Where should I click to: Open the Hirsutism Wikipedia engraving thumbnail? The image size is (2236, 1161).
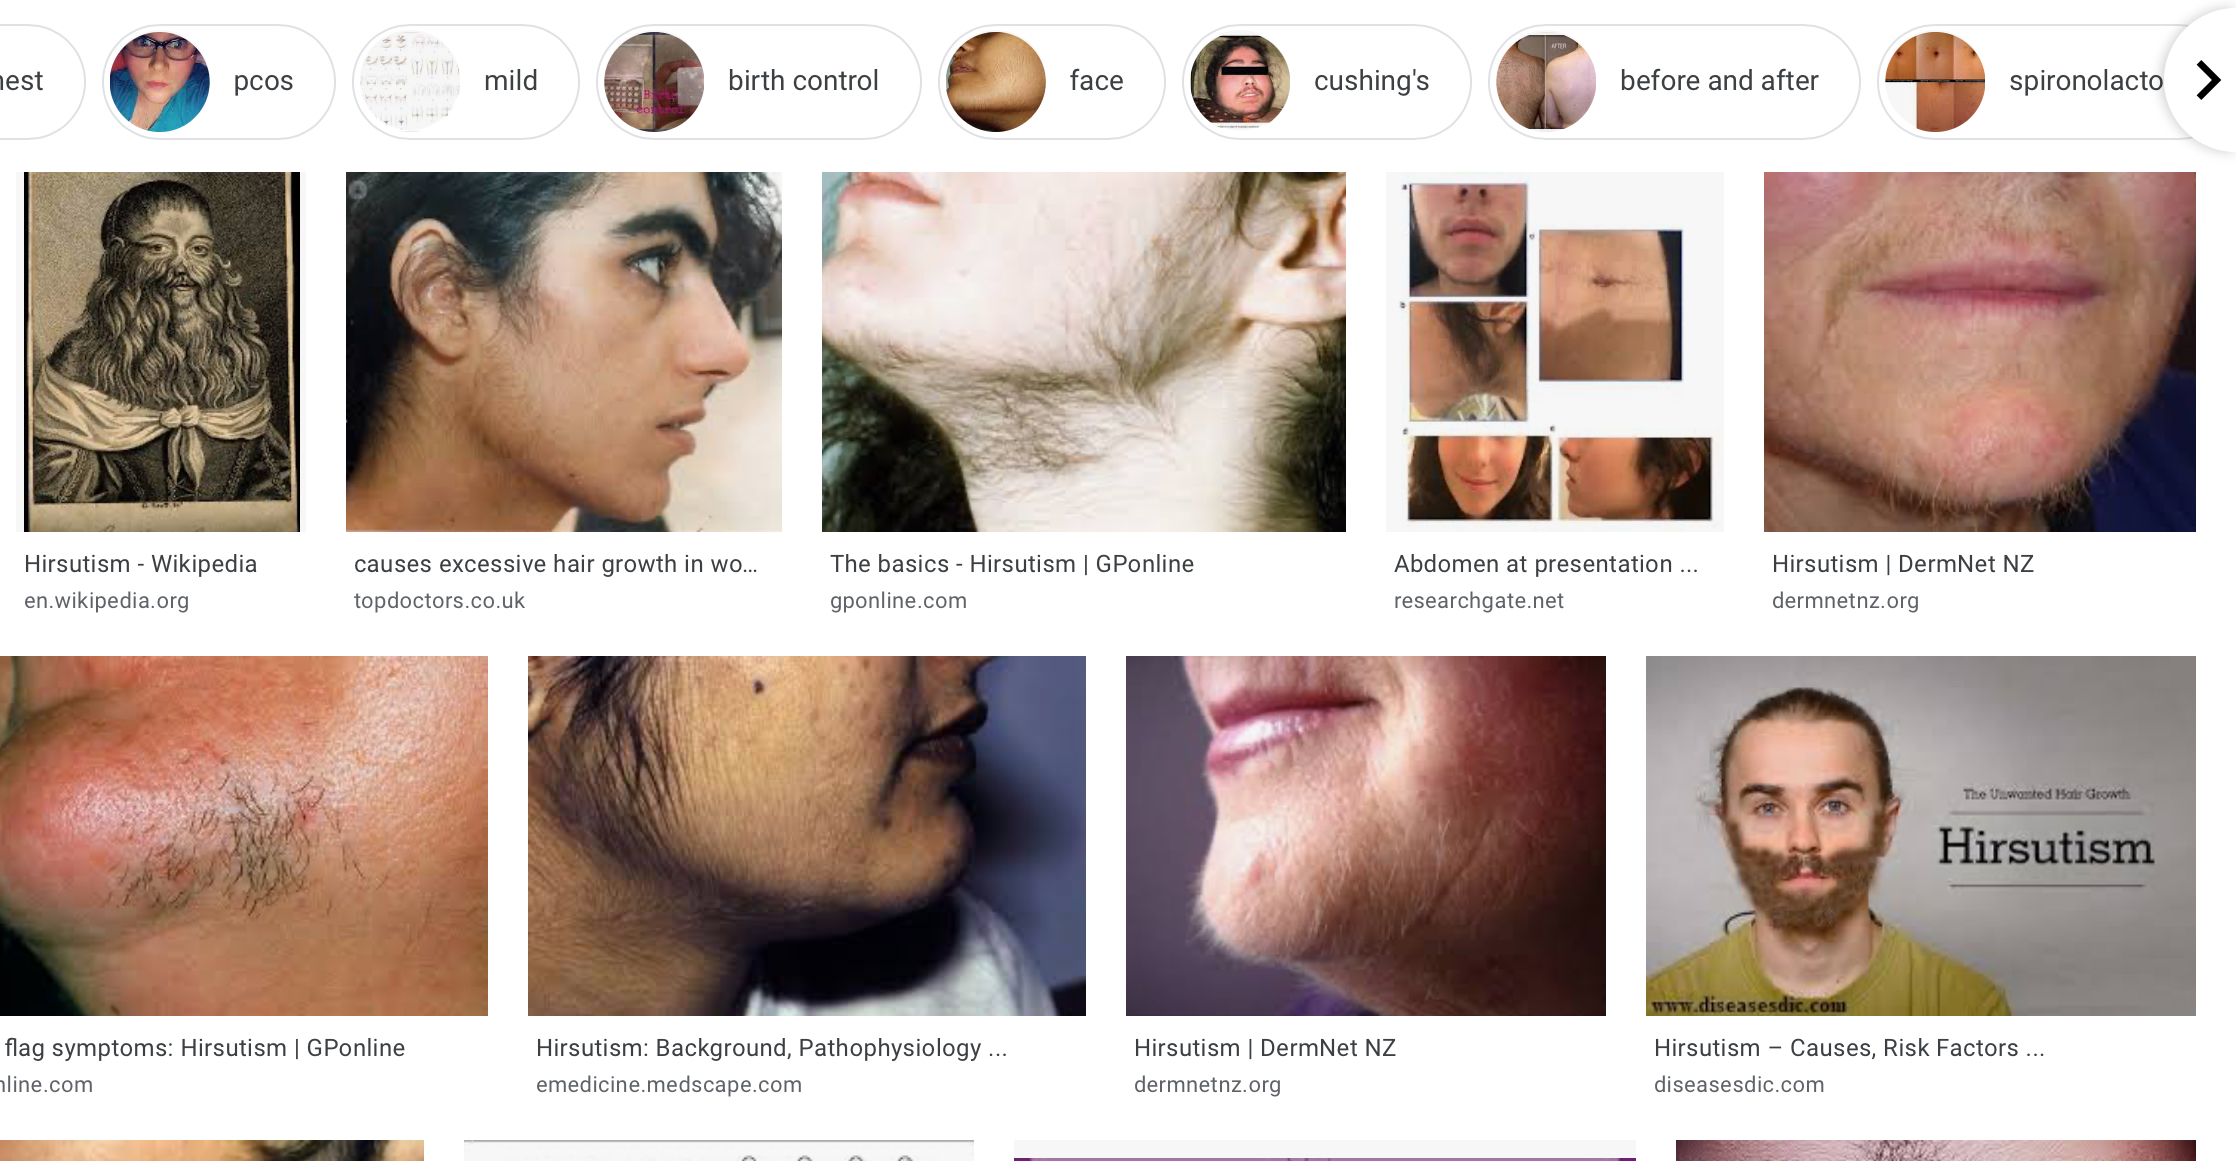point(162,351)
